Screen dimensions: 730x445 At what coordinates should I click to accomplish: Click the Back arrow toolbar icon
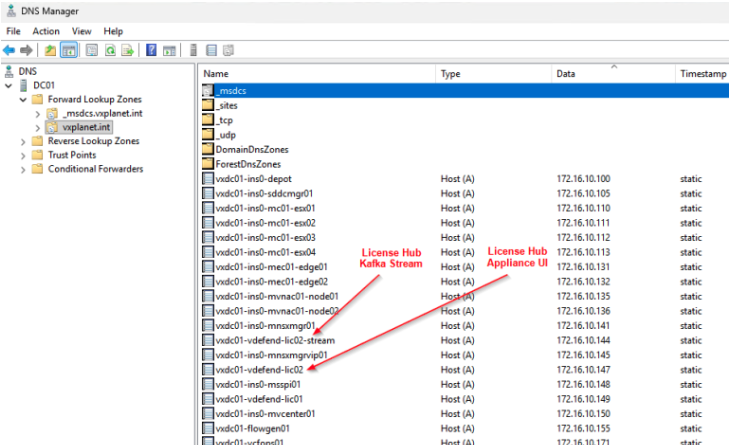point(9,50)
